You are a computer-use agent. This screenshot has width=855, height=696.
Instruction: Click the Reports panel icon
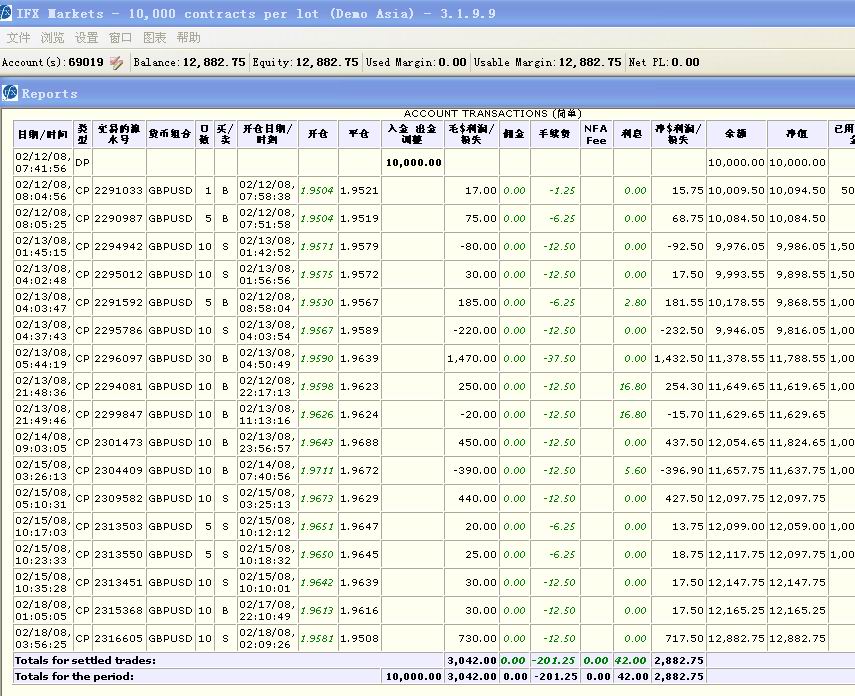tap(11, 93)
